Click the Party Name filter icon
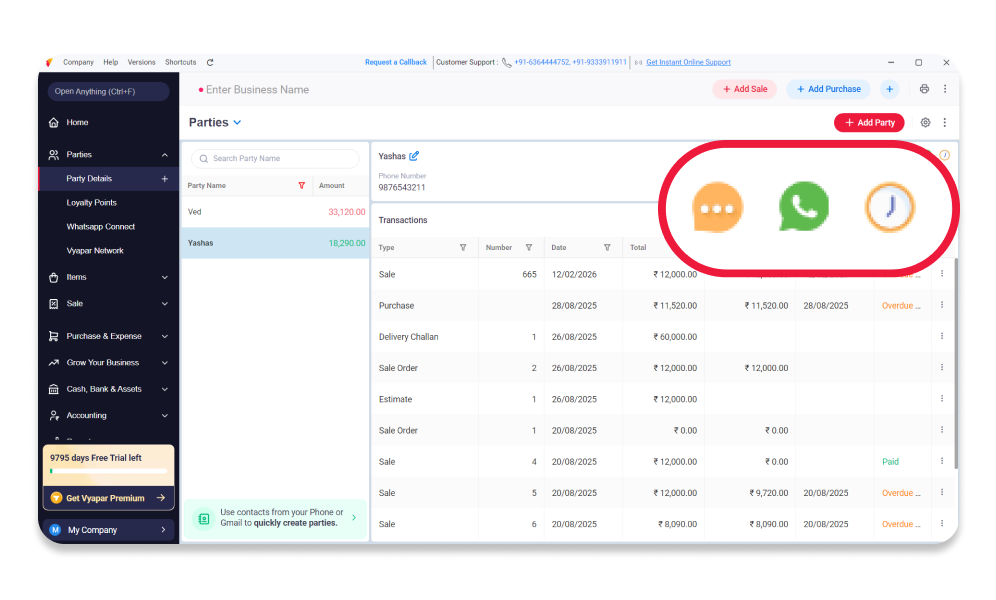This screenshot has width=996, height=600. pyautogui.click(x=302, y=186)
